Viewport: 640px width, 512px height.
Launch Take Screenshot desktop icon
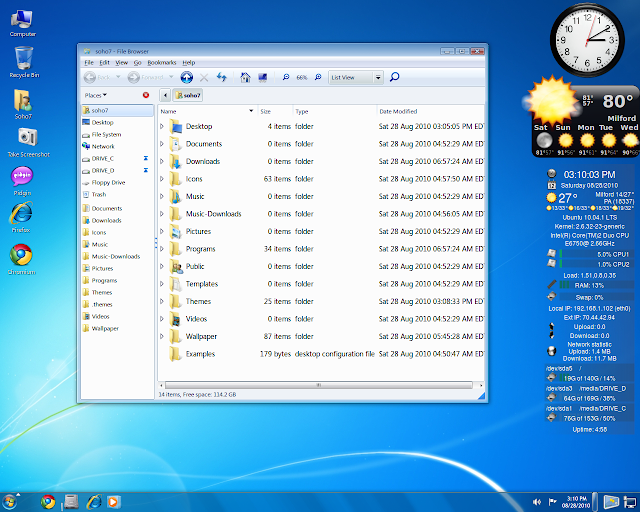tap(28, 142)
